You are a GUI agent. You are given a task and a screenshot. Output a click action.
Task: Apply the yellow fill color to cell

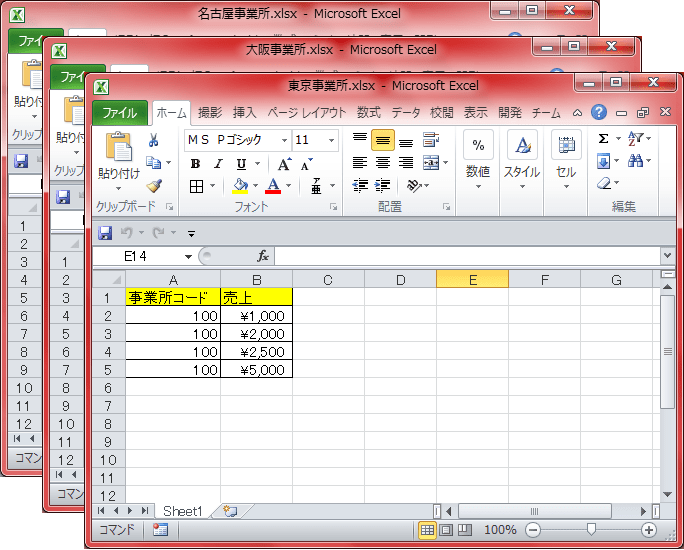point(240,186)
